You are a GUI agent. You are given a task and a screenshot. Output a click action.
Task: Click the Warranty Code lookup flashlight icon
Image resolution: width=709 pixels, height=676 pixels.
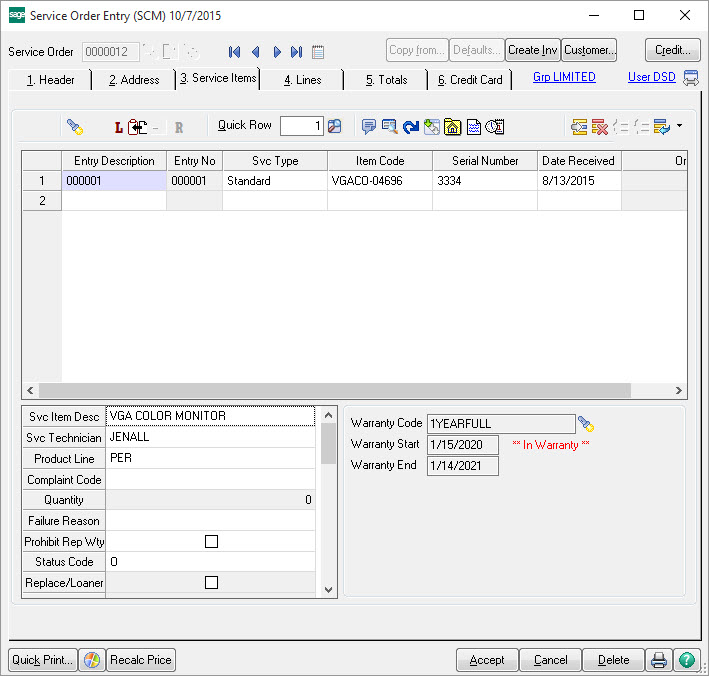(586, 424)
